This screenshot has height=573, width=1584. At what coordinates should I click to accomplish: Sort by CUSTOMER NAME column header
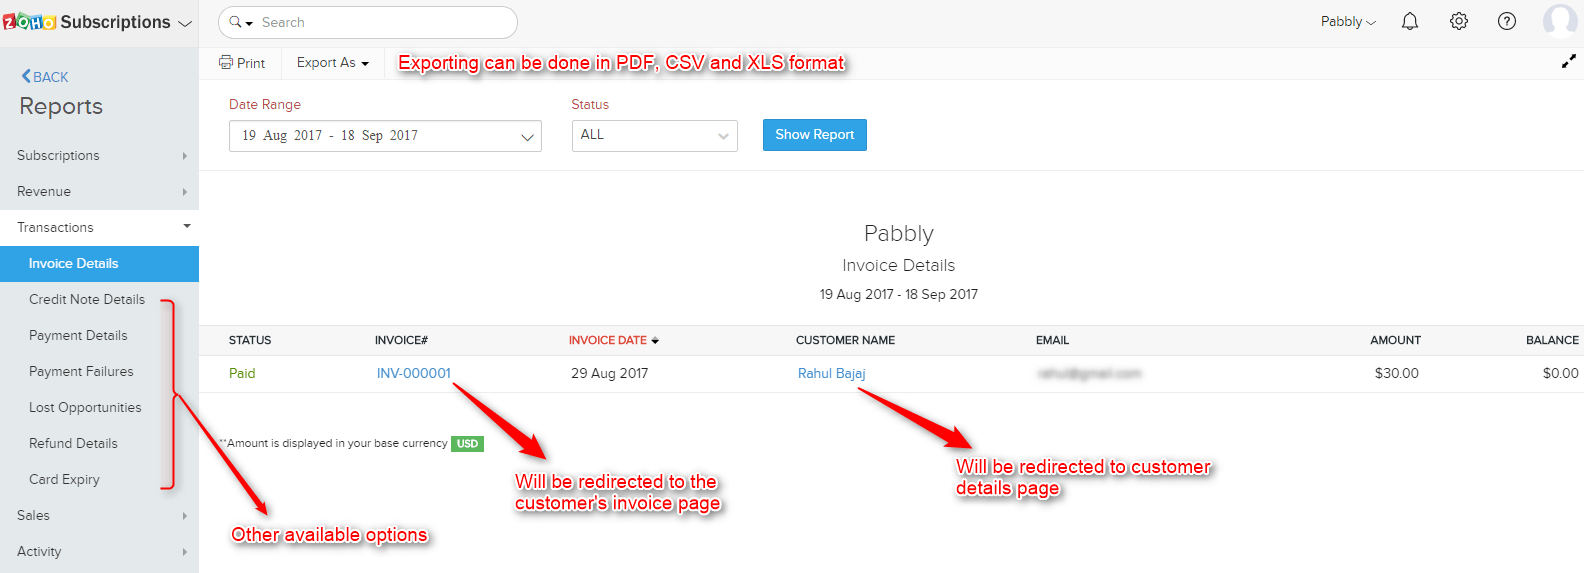coord(845,341)
